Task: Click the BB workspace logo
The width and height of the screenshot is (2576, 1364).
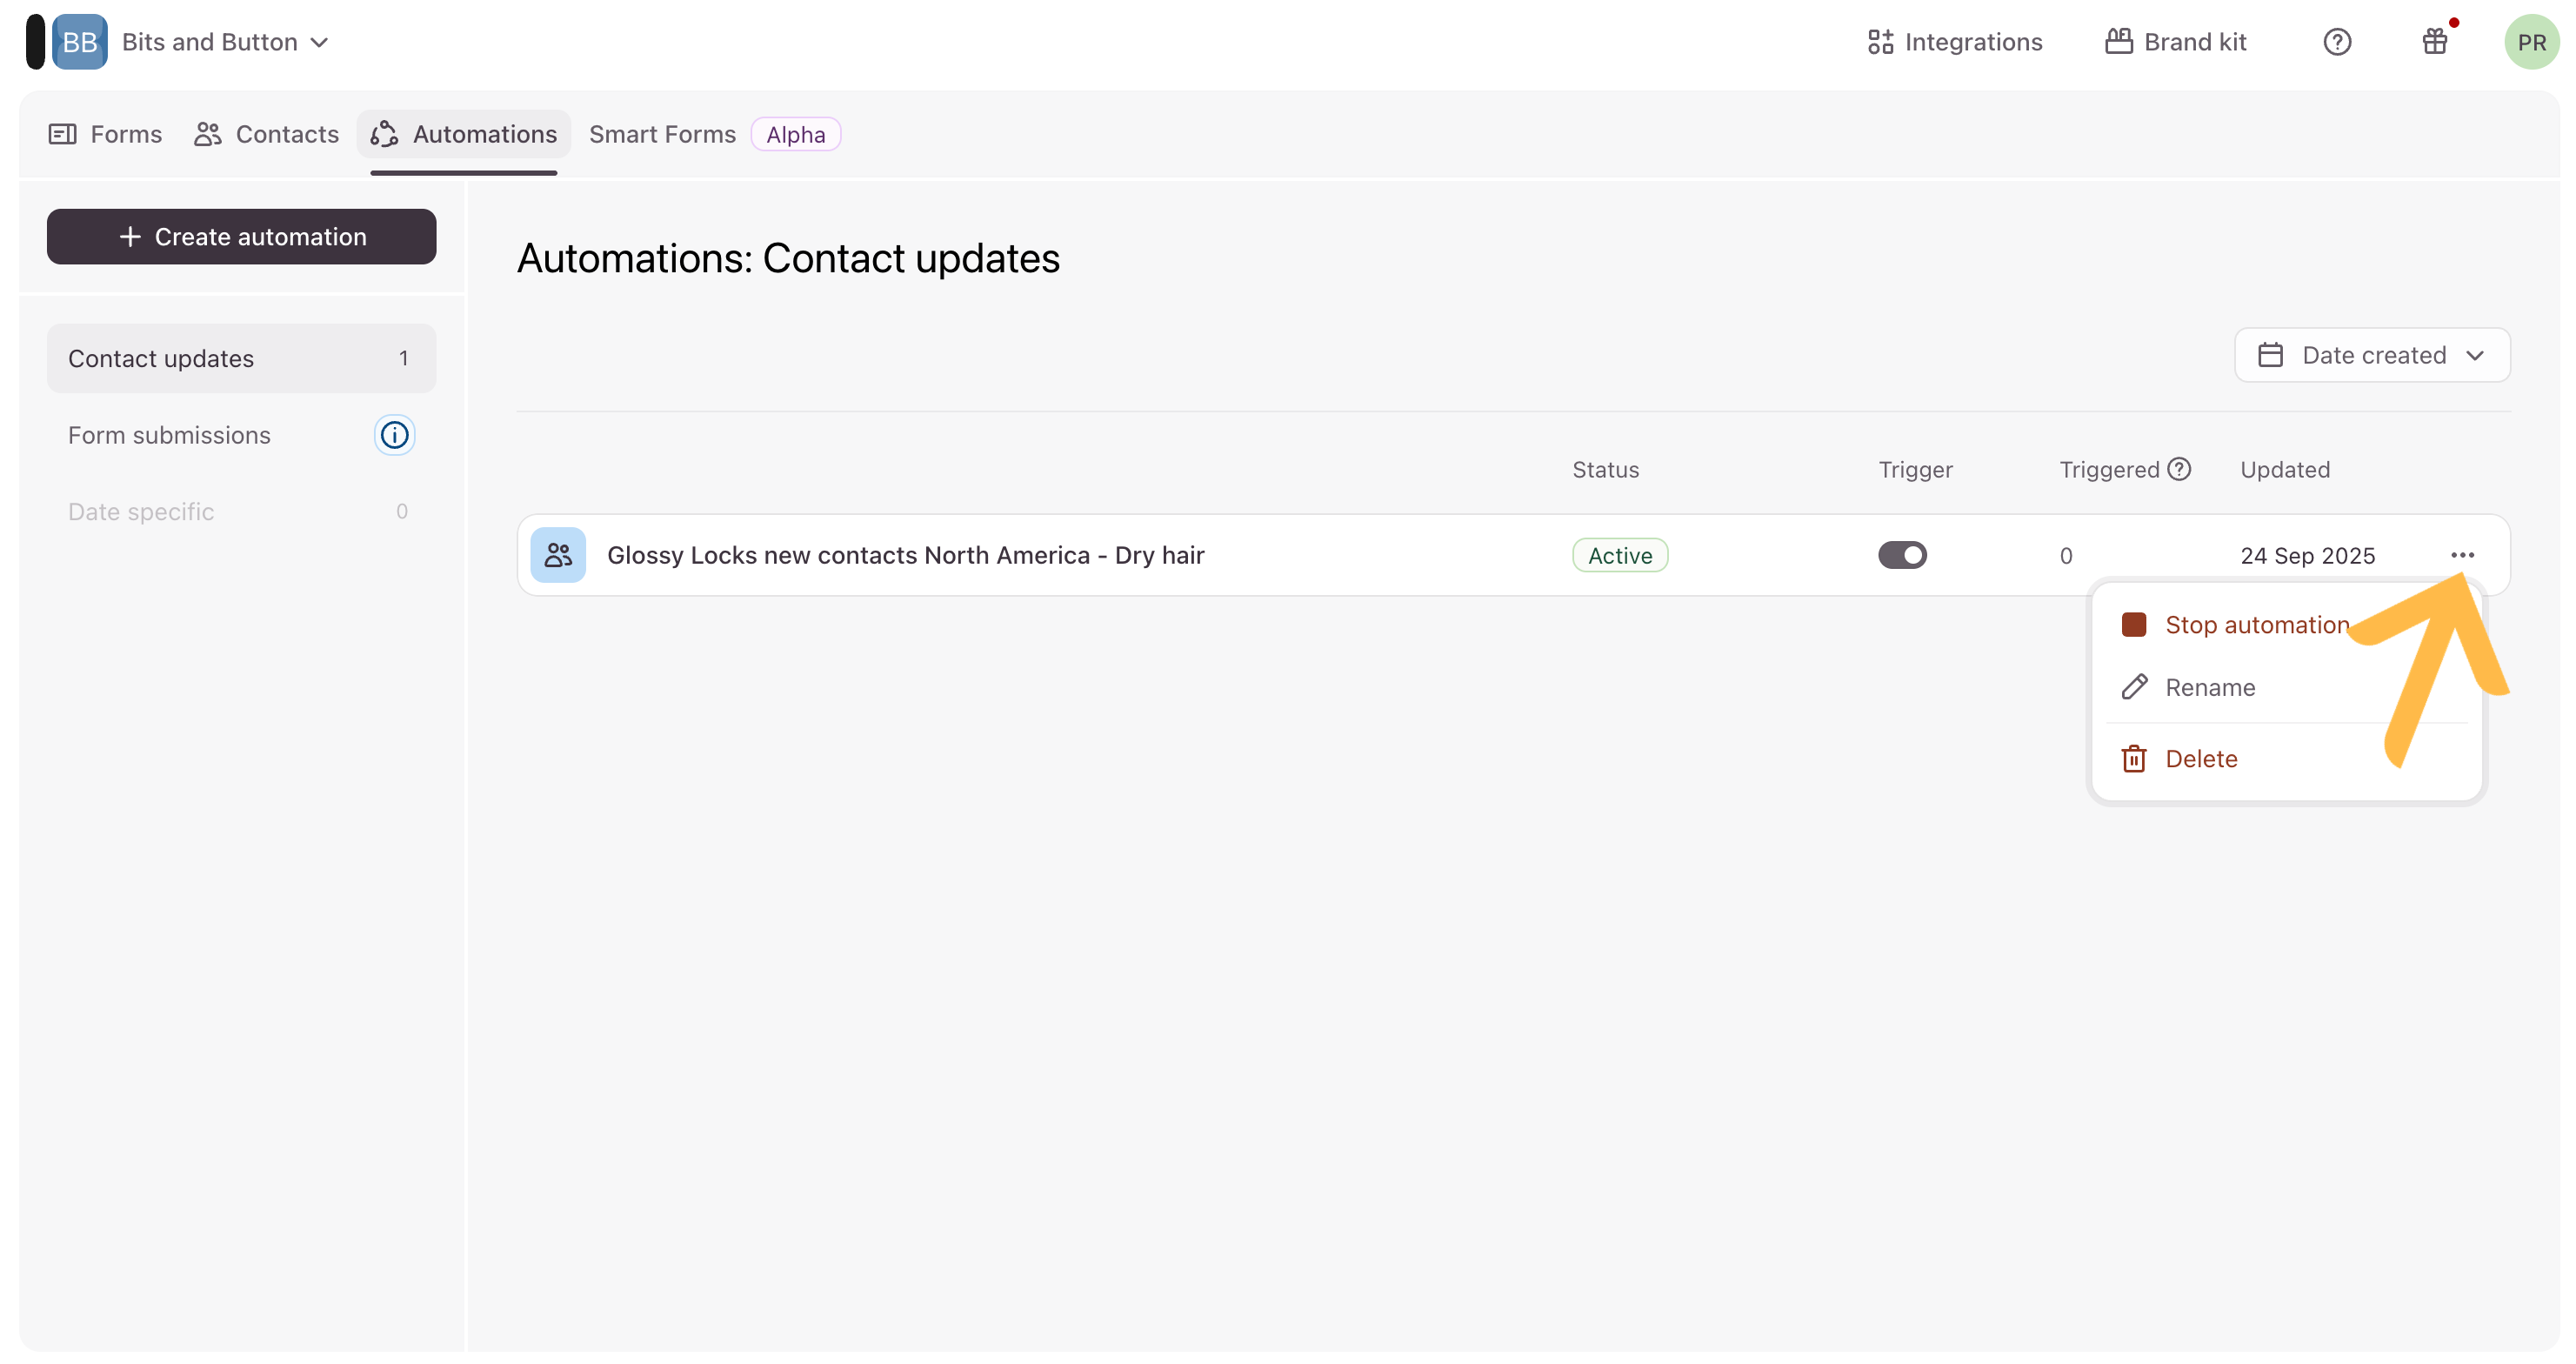Action: 80,42
